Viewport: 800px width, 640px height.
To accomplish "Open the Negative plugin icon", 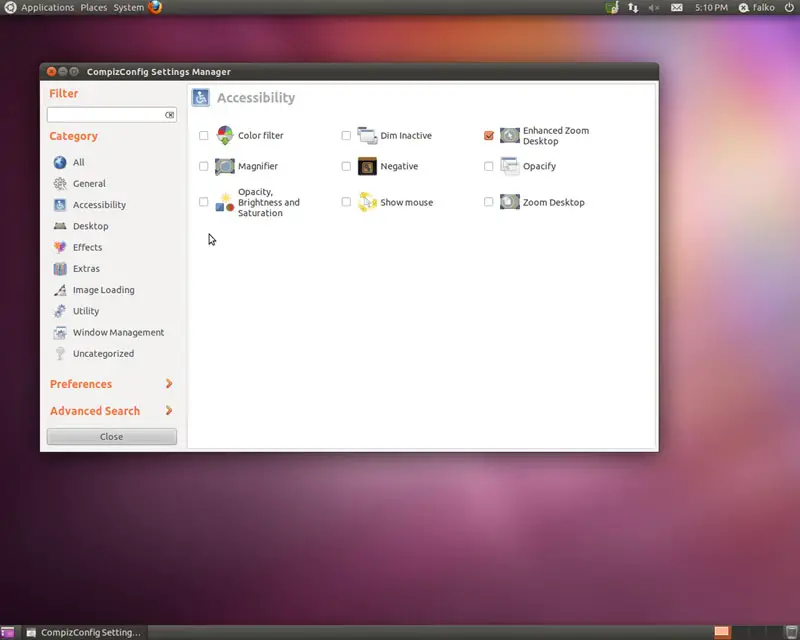I will click(x=367, y=166).
